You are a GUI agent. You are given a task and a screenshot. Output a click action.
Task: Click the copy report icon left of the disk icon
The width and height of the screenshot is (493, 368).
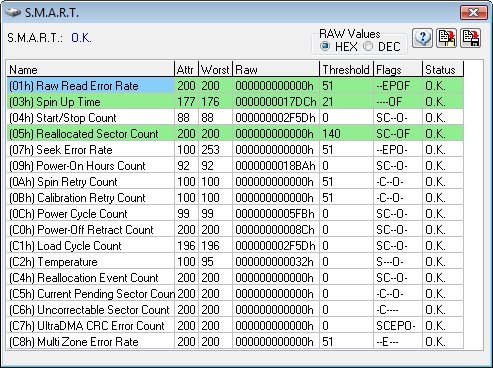click(x=446, y=38)
